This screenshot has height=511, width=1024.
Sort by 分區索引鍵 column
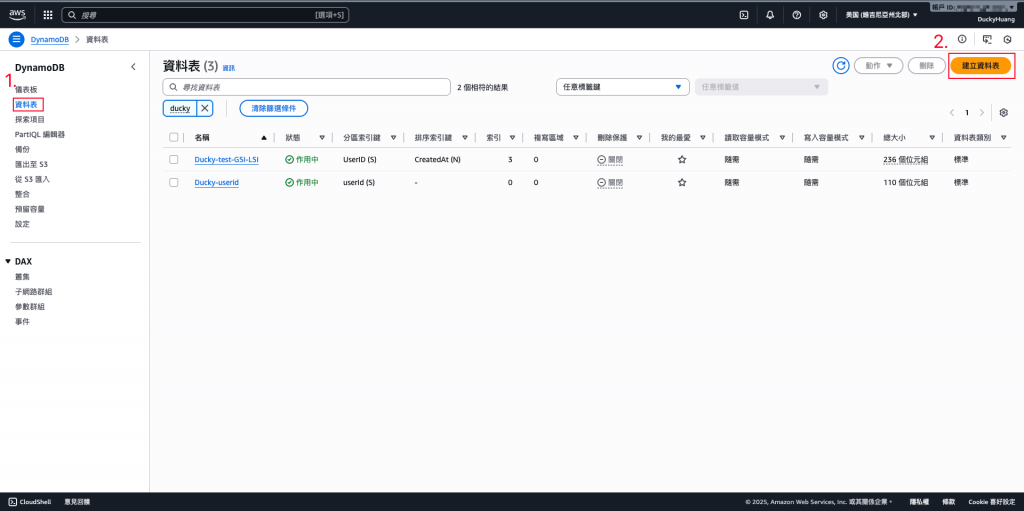point(393,138)
